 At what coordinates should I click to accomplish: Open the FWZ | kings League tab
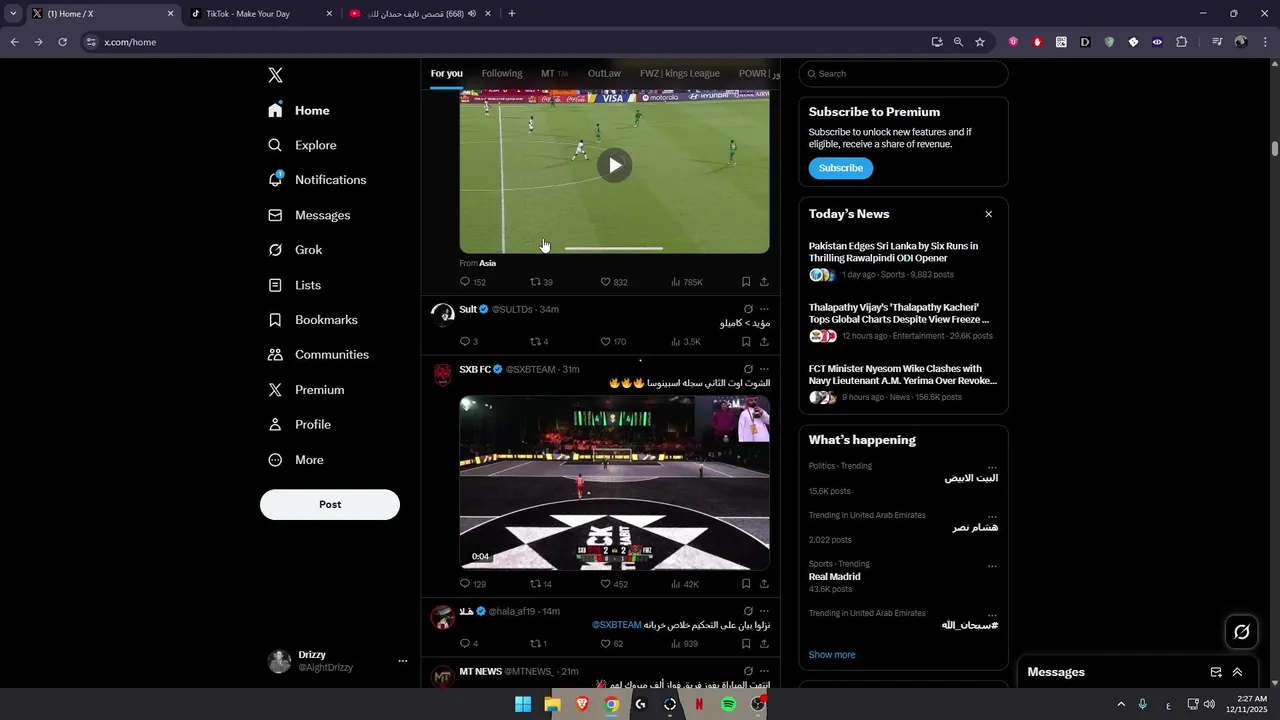tap(680, 73)
